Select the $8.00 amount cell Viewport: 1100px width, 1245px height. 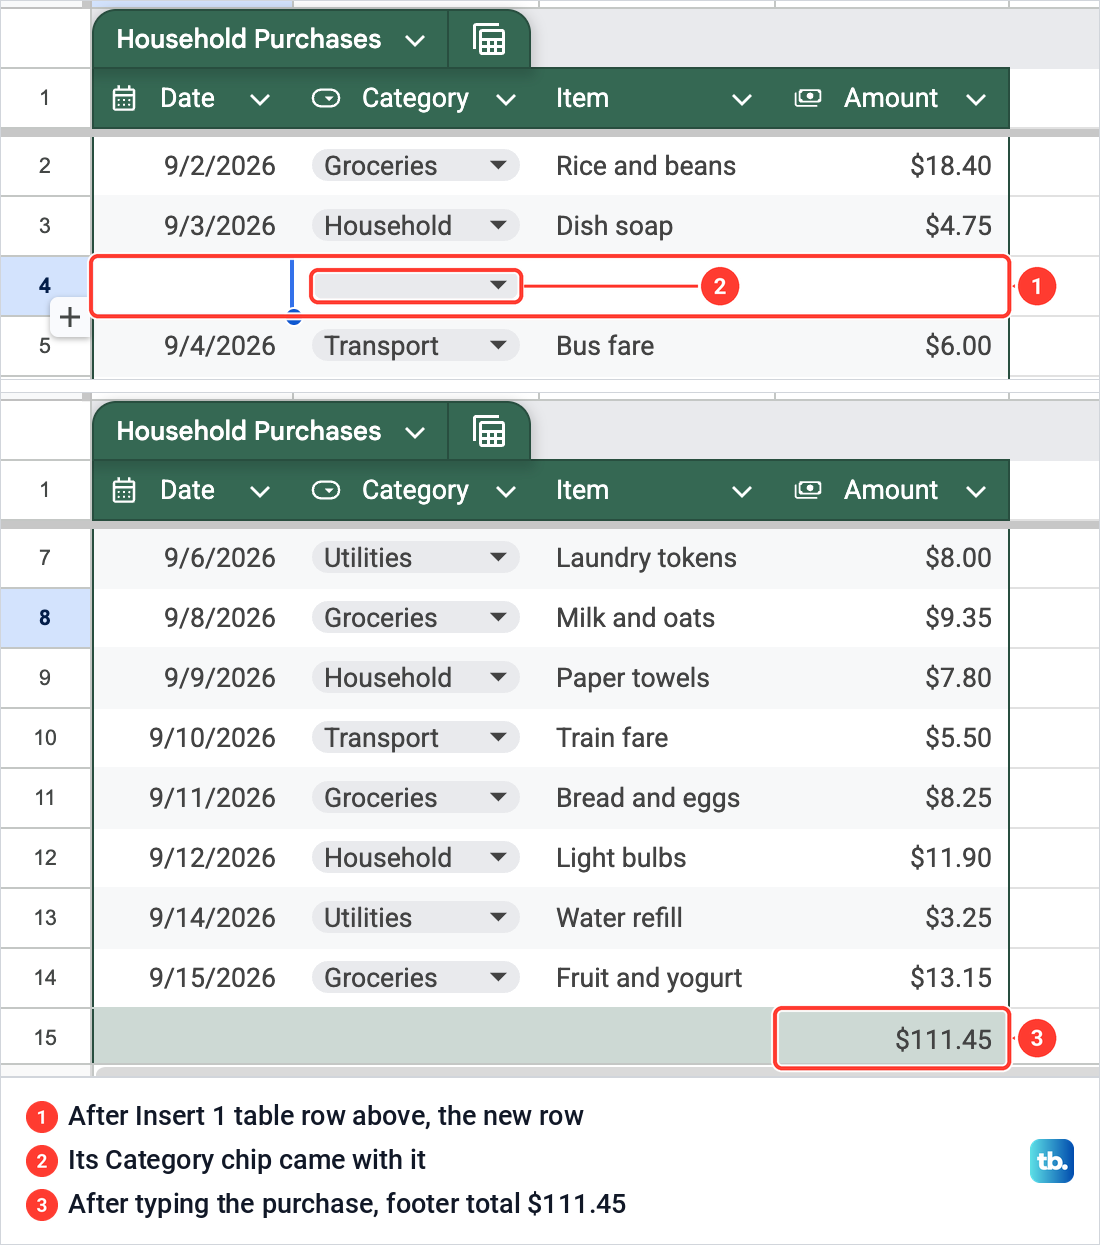click(x=892, y=558)
